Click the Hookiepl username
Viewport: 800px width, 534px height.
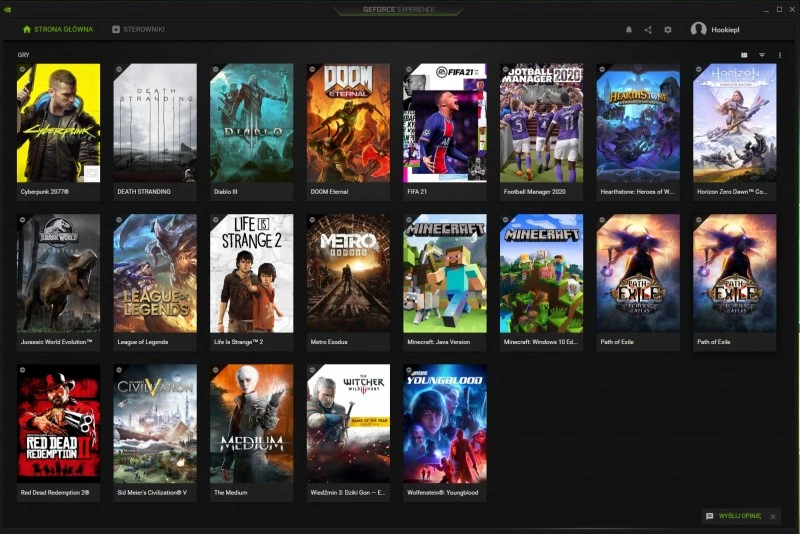(725, 30)
